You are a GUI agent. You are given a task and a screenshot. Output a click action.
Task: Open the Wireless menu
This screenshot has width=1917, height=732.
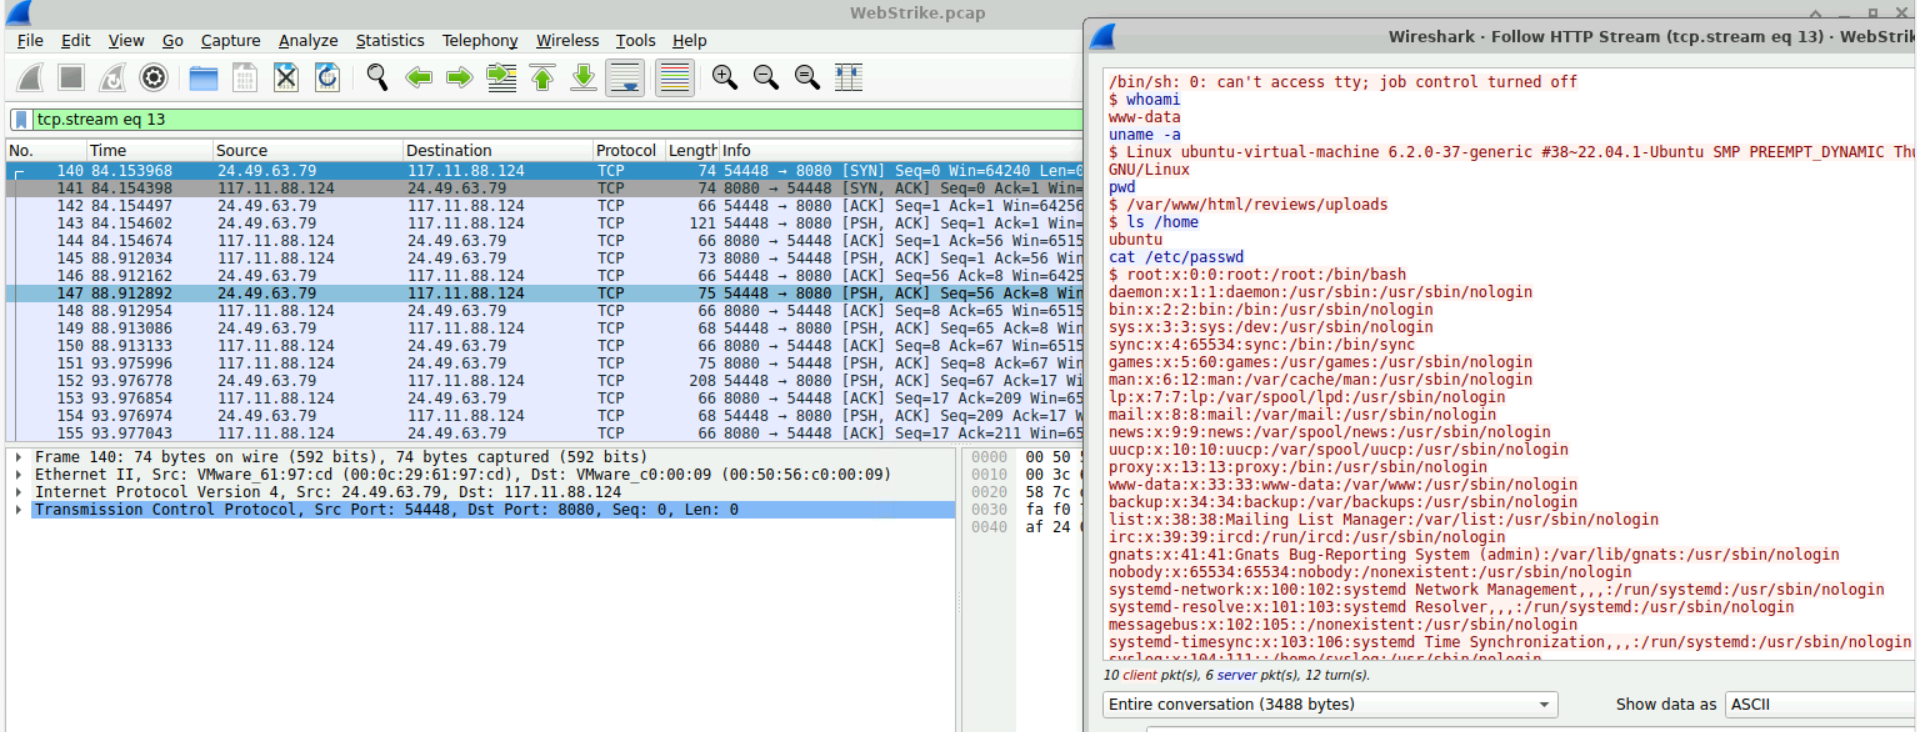tap(567, 40)
